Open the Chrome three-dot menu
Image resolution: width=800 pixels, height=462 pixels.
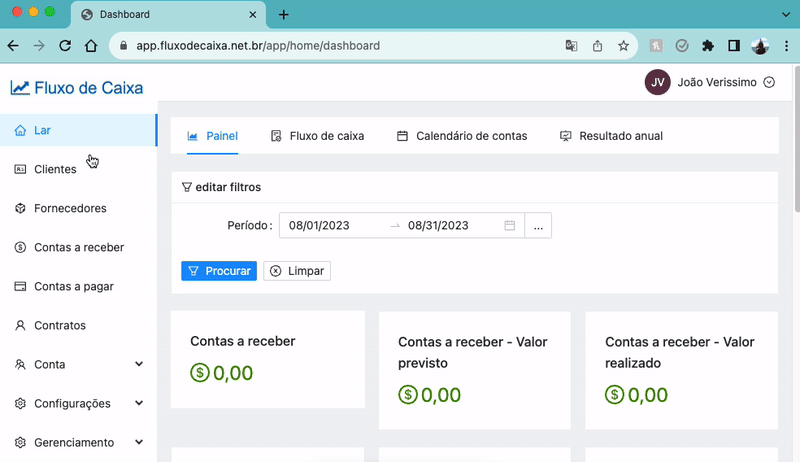coord(786,46)
